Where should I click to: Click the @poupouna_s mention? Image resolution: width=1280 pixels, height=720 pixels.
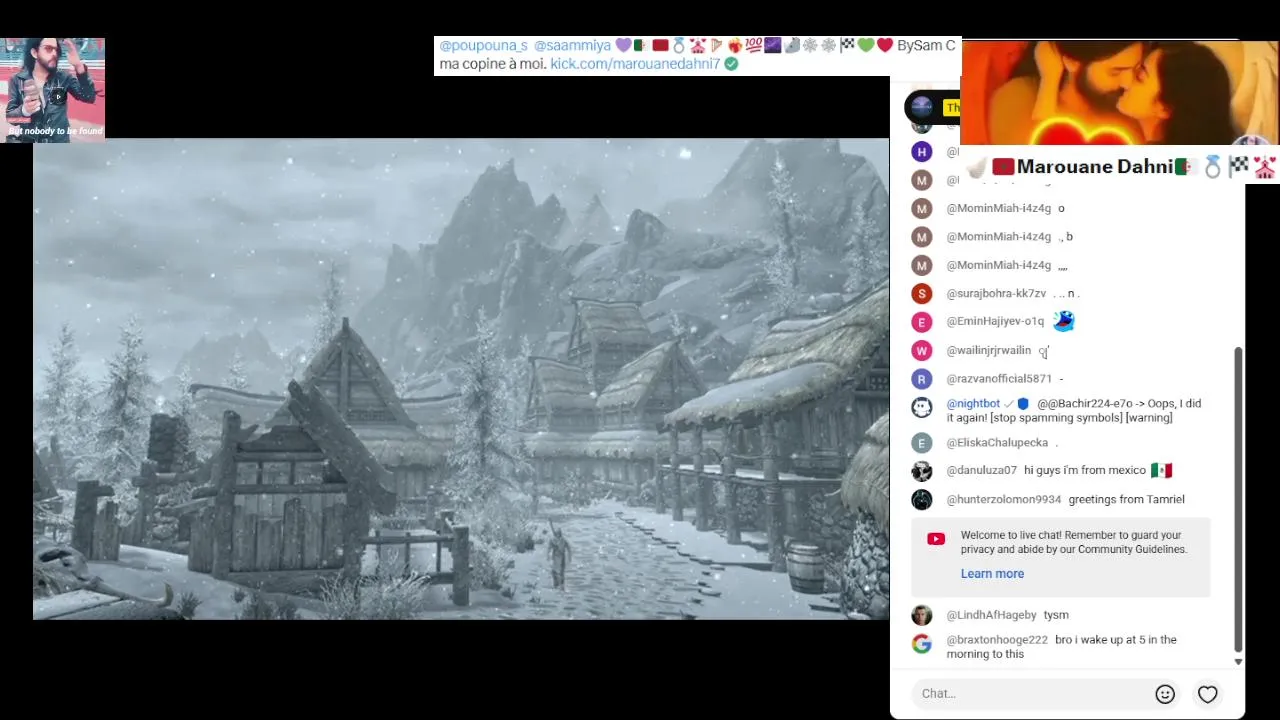pyautogui.click(x=483, y=46)
